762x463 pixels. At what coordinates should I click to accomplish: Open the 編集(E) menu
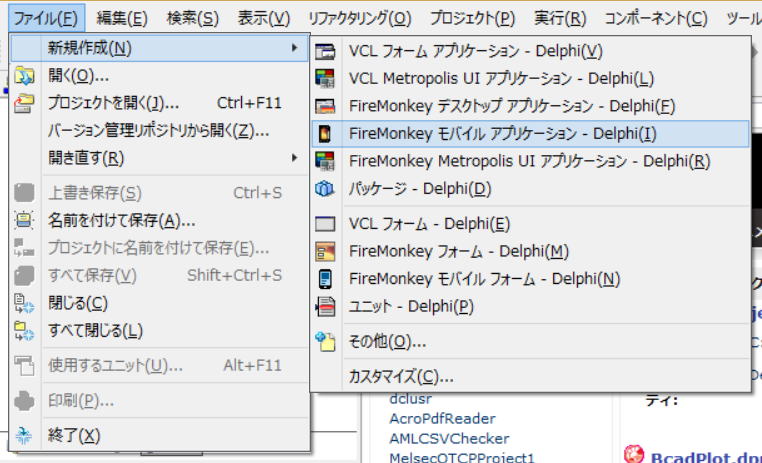[121, 19]
